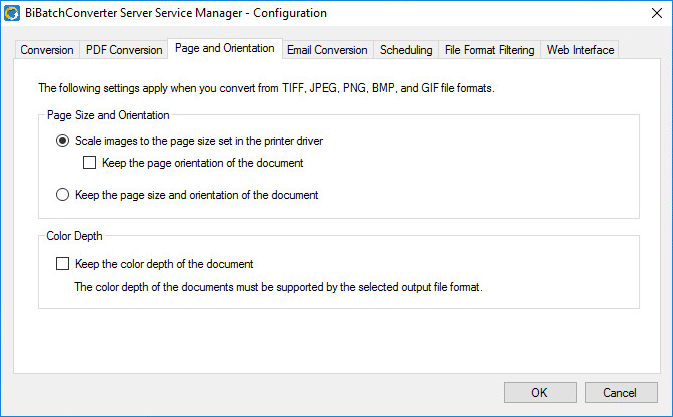Switch to the Web Interface tab
Viewport: 673px width, 417px height.
(x=580, y=50)
